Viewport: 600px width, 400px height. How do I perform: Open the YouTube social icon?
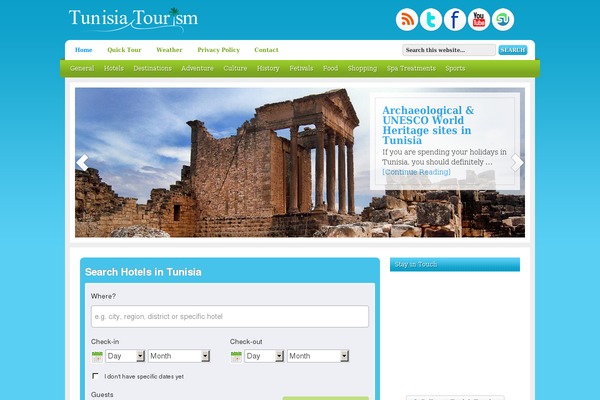click(x=479, y=20)
